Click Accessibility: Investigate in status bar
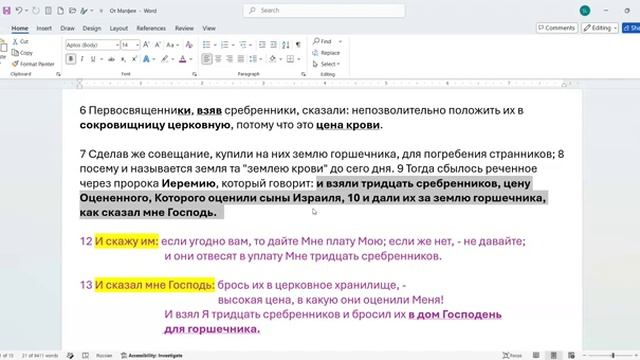Screen dimensions: 640x360 (152, 356)
